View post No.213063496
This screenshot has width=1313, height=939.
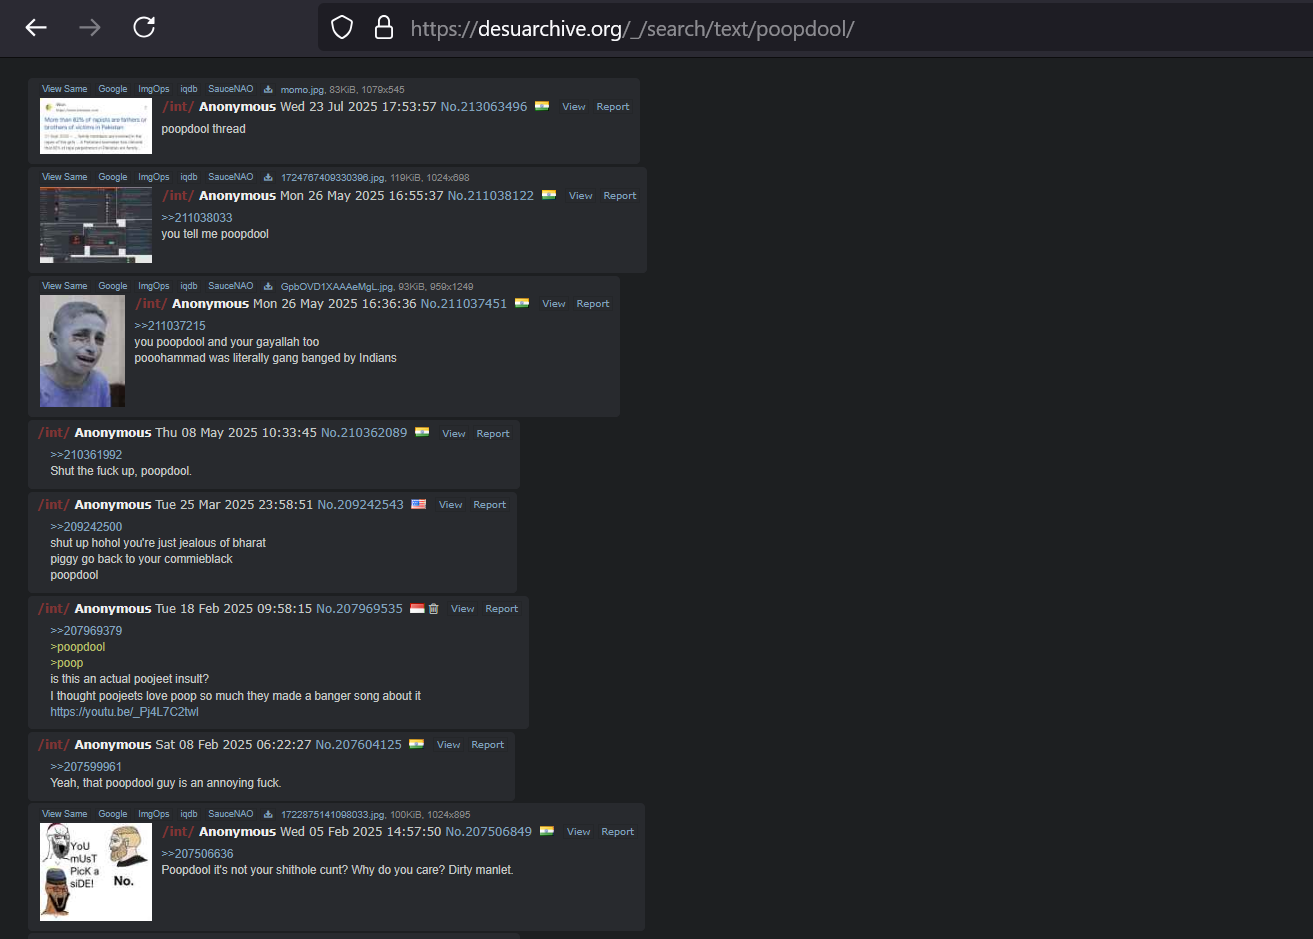point(574,107)
